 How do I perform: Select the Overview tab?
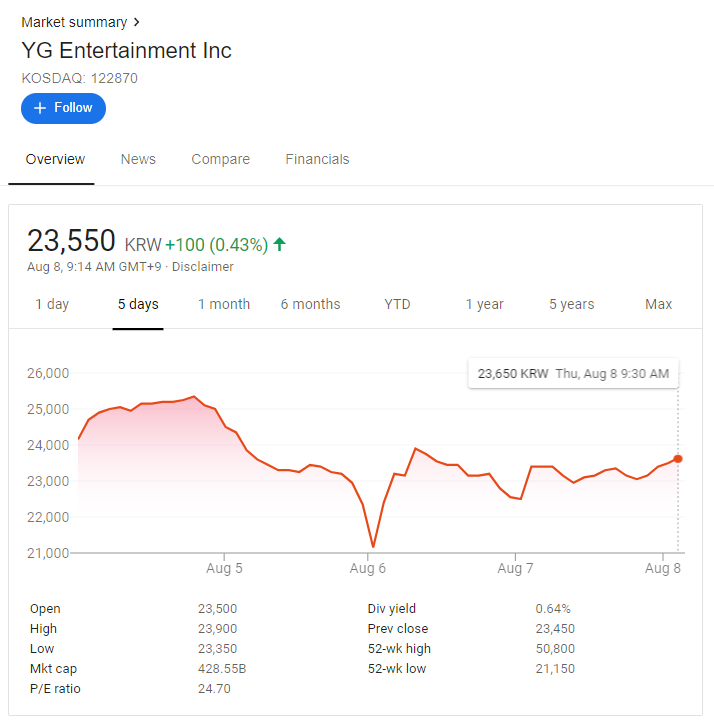[x=55, y=159]
